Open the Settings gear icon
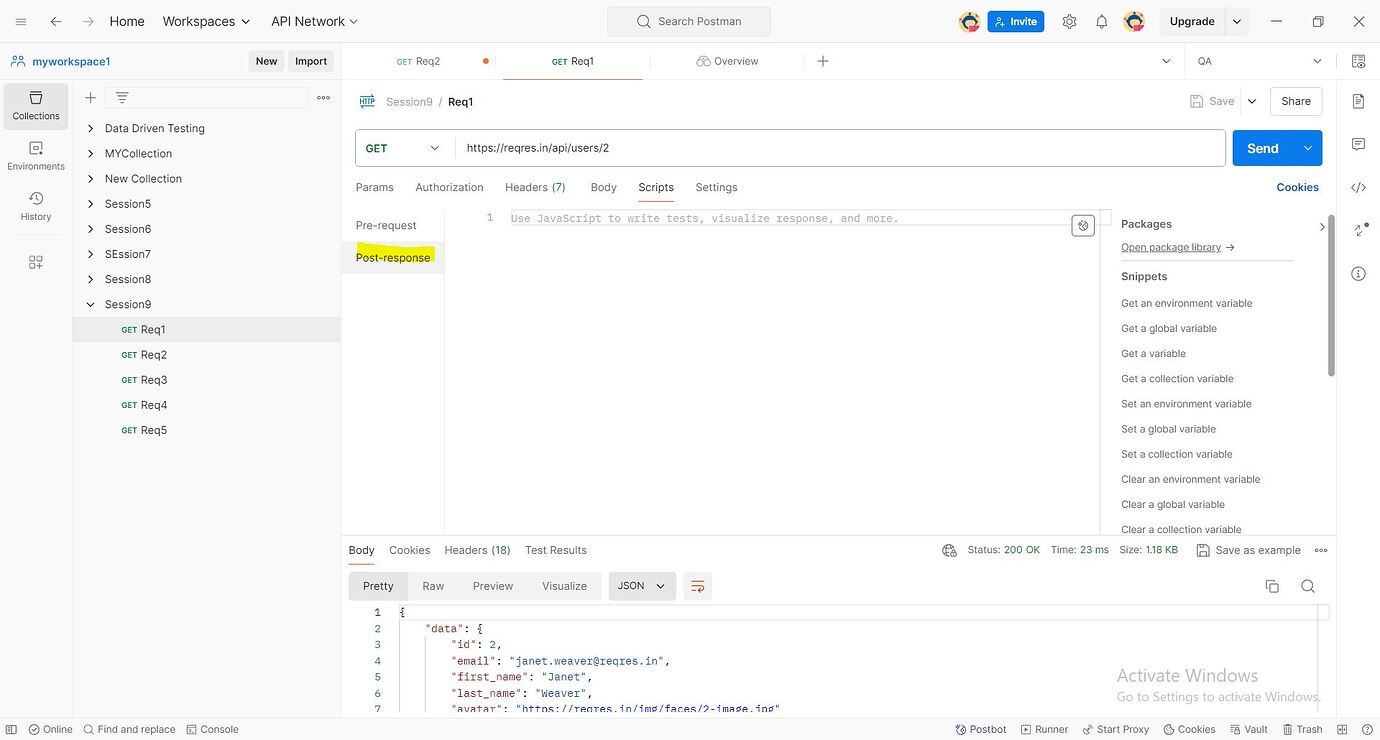1380x740 pixels. click(x=1069, y=21)
